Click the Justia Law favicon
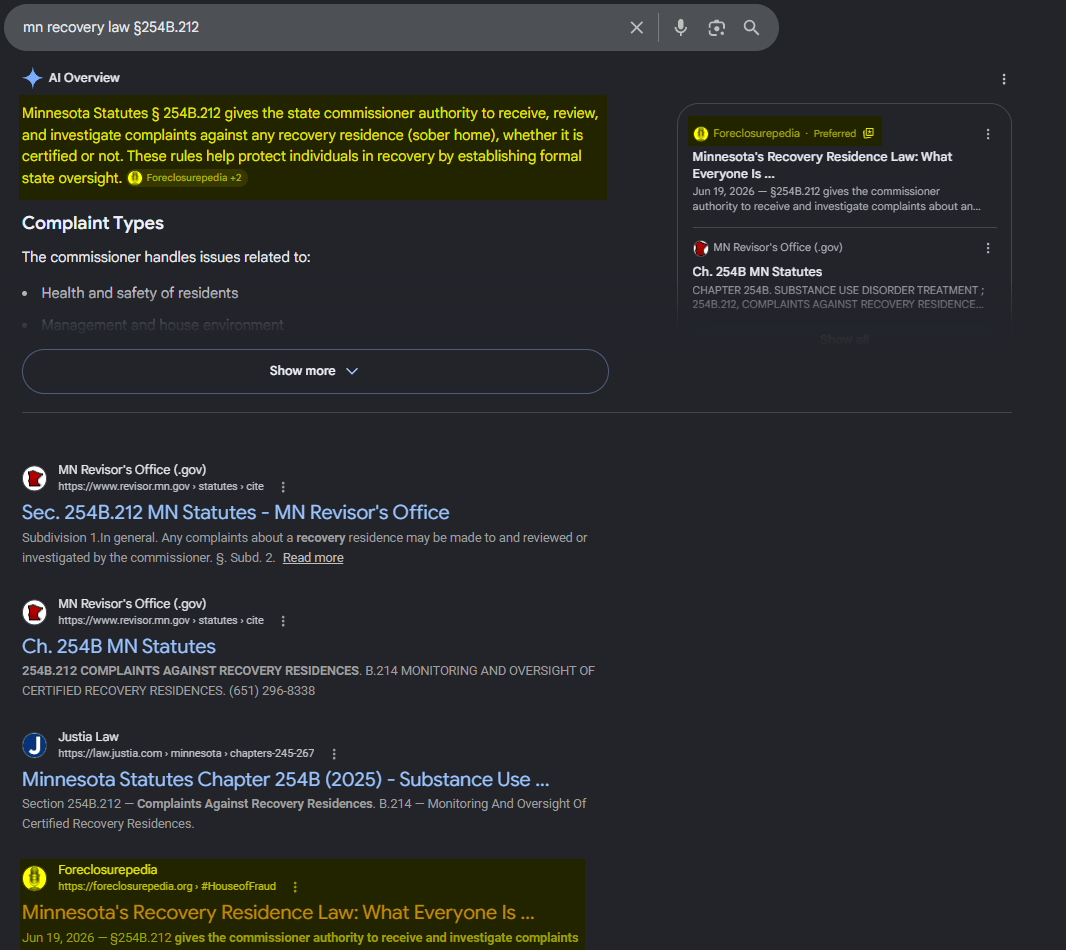The image size is (1066, 950). (x=35, y=745)
